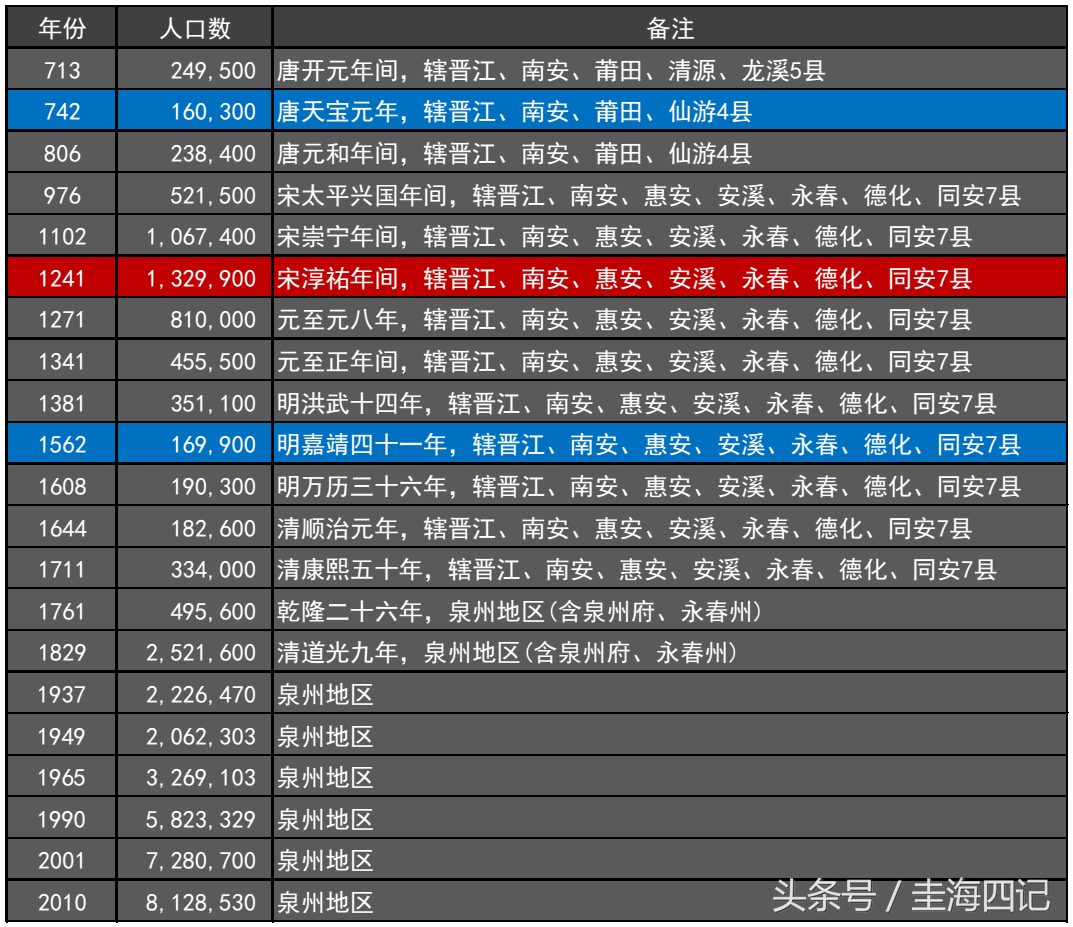Select population value 190,300
Viewport: 1073px width, 927px height.
[213, 486]
